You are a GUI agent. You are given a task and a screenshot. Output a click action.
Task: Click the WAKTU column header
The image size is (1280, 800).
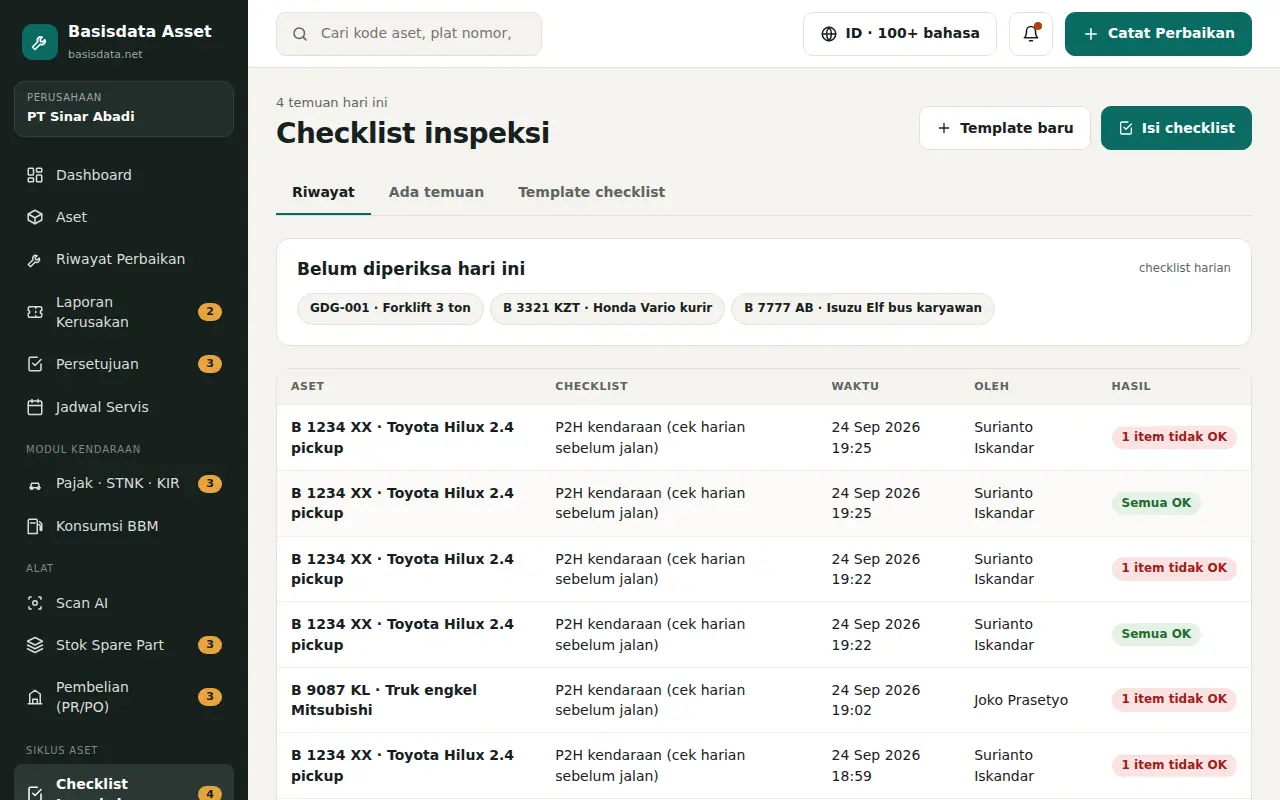click(855, 386)
